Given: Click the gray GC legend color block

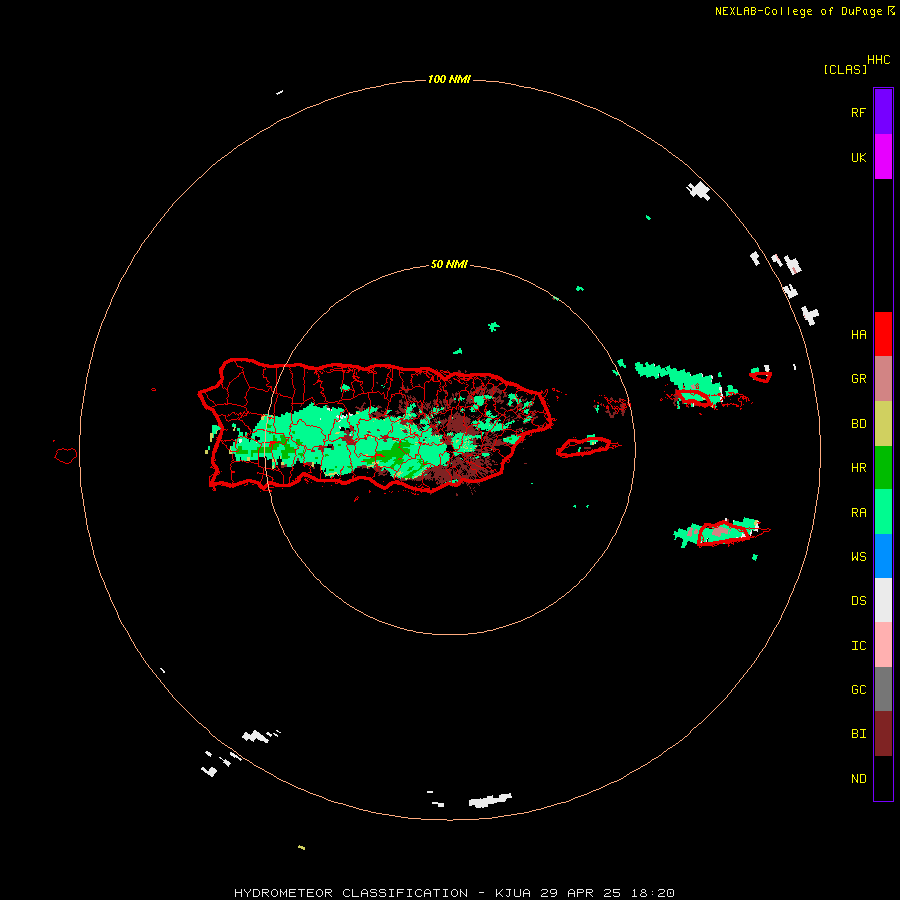Looking at the screenshot, I should coord(883,689).
